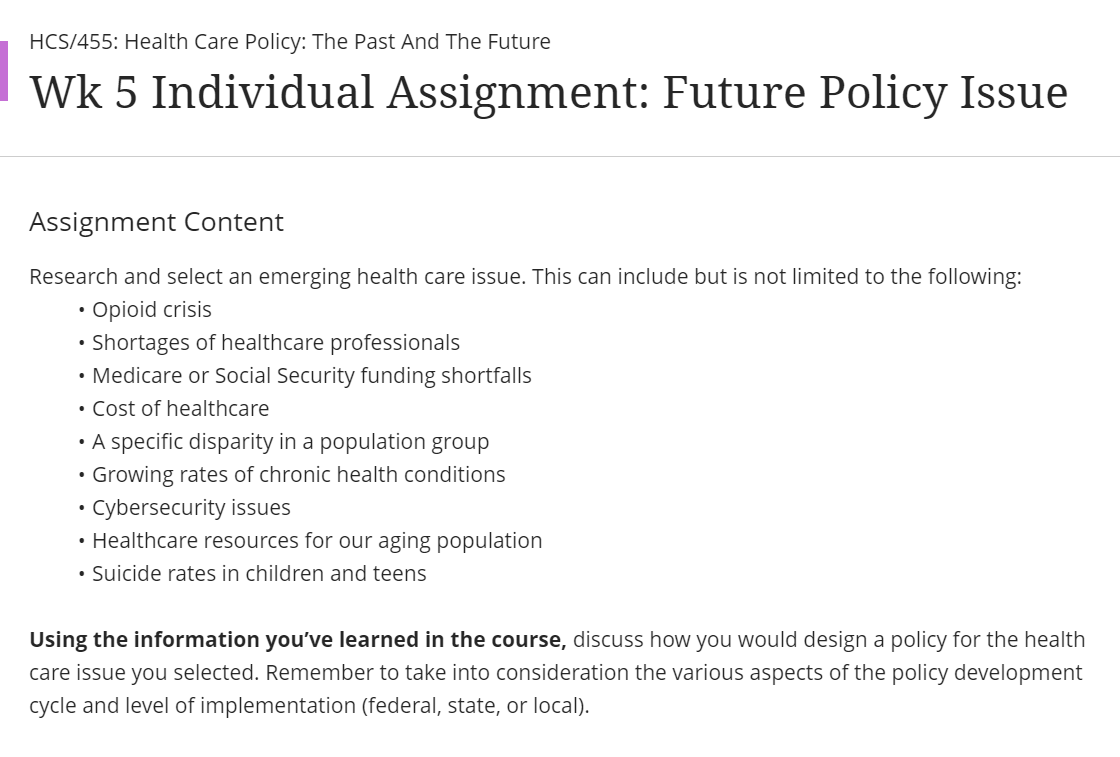Click the words Future Policy Issue in title
This screenshot has height=757, width=1120.
865,93
